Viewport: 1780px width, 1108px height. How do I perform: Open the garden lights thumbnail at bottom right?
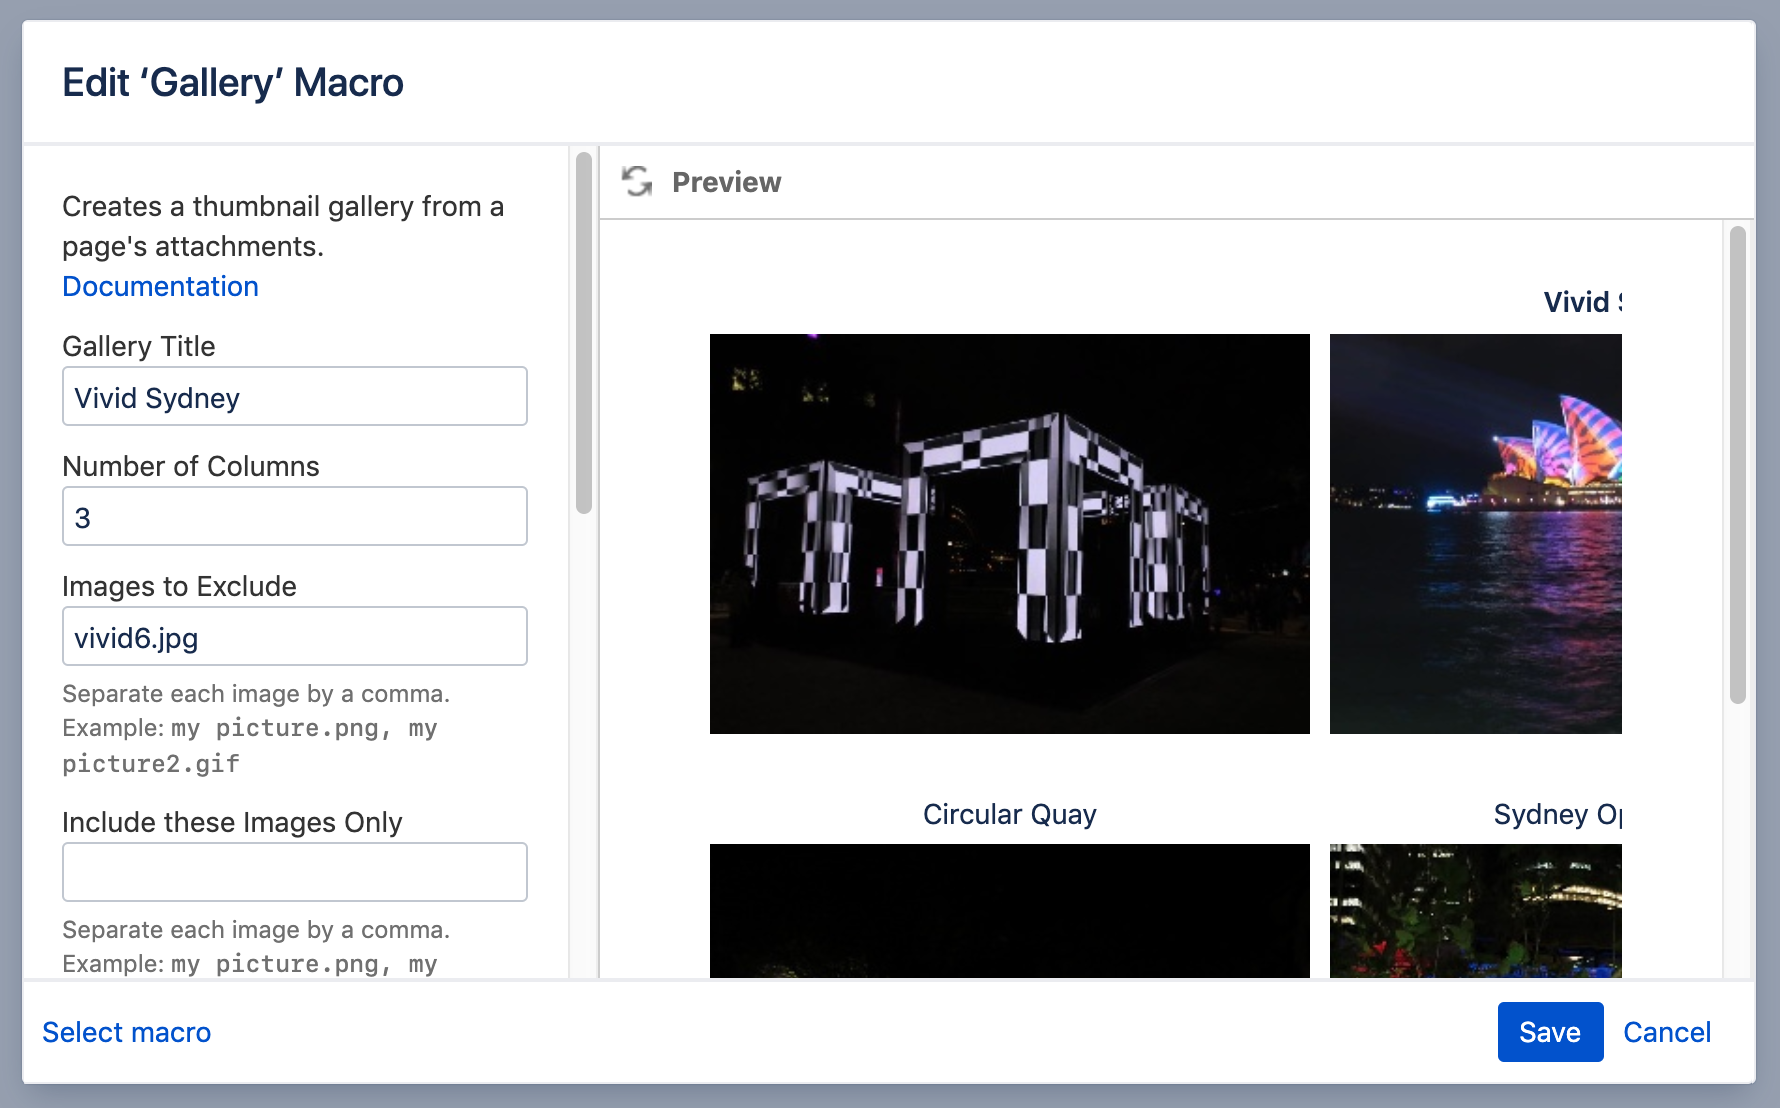1475,910
